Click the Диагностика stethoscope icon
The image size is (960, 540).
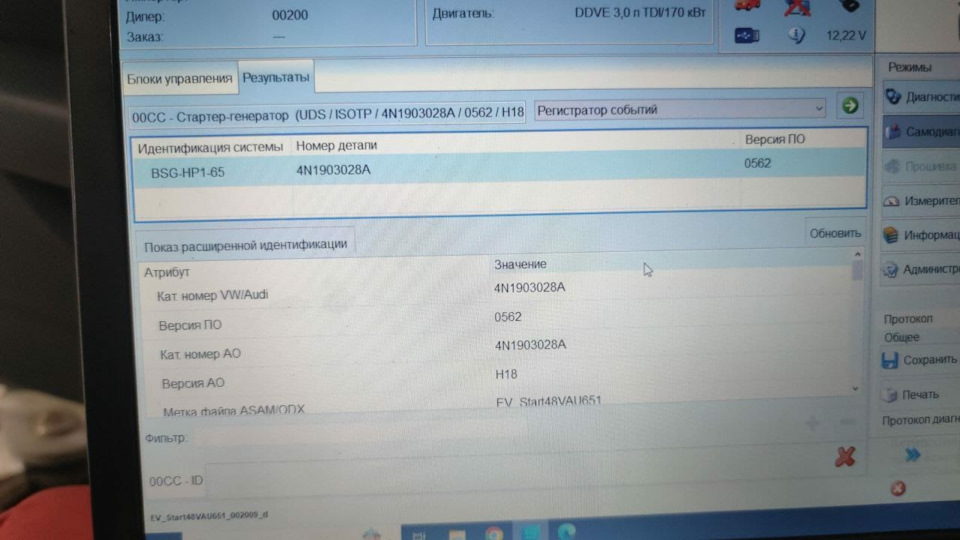point(893,96)
